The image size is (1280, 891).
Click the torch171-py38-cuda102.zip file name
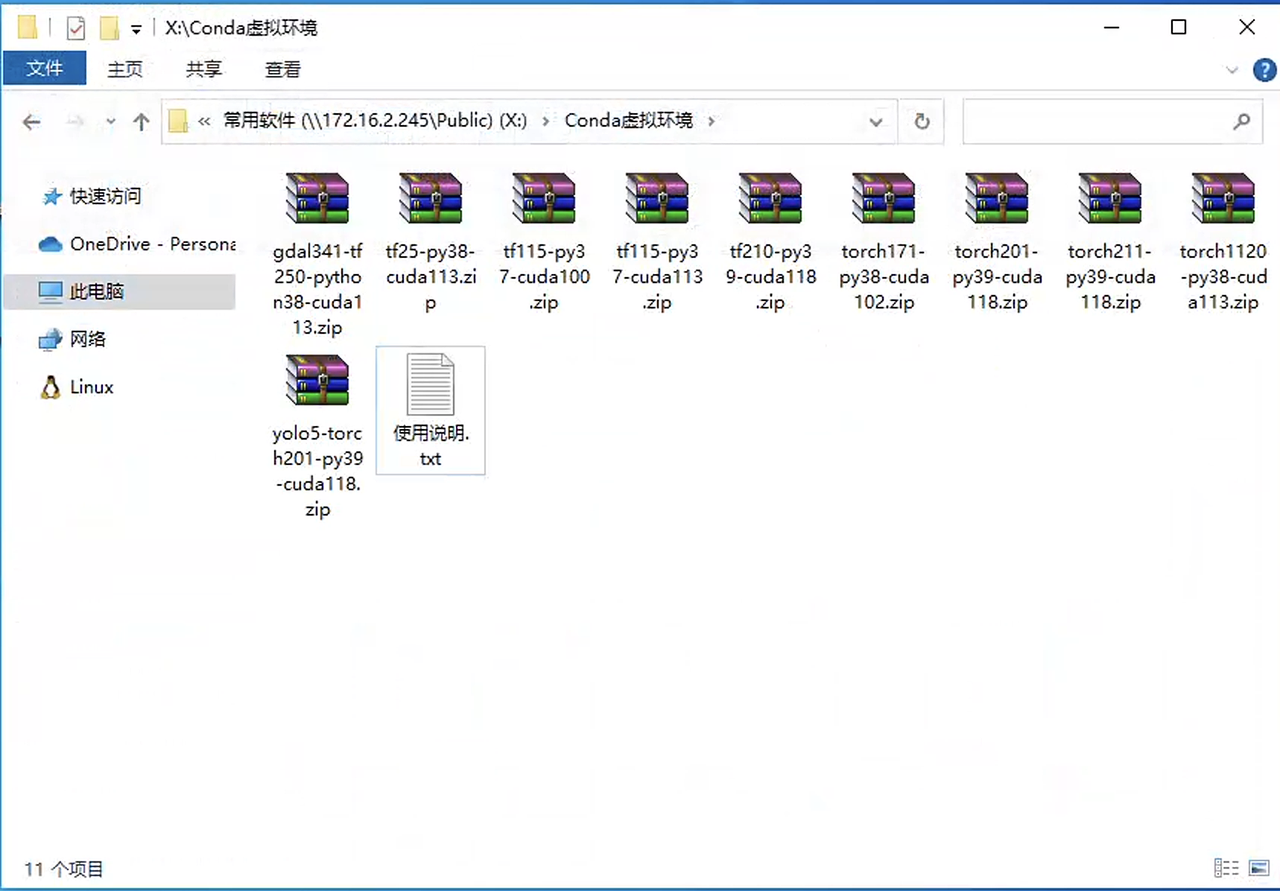[x=883, y=277]
